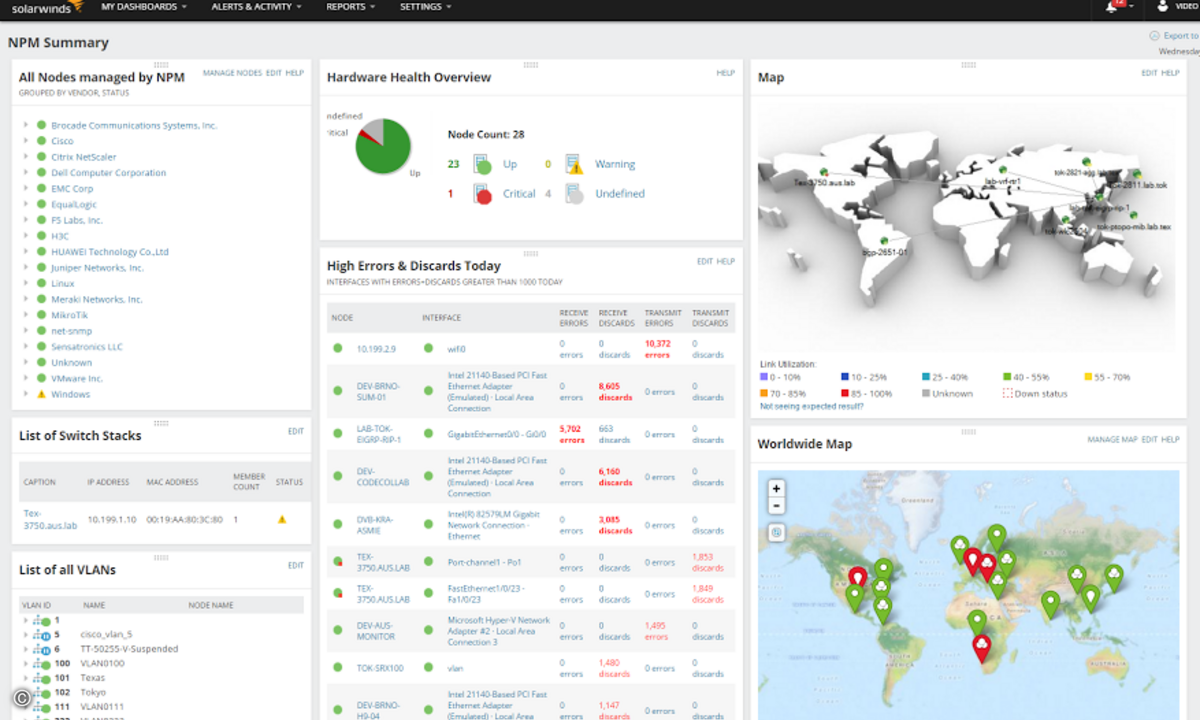1200x720 pixels.
Task: Click the SolarWinds logo
Action: (x=46, y=6)
